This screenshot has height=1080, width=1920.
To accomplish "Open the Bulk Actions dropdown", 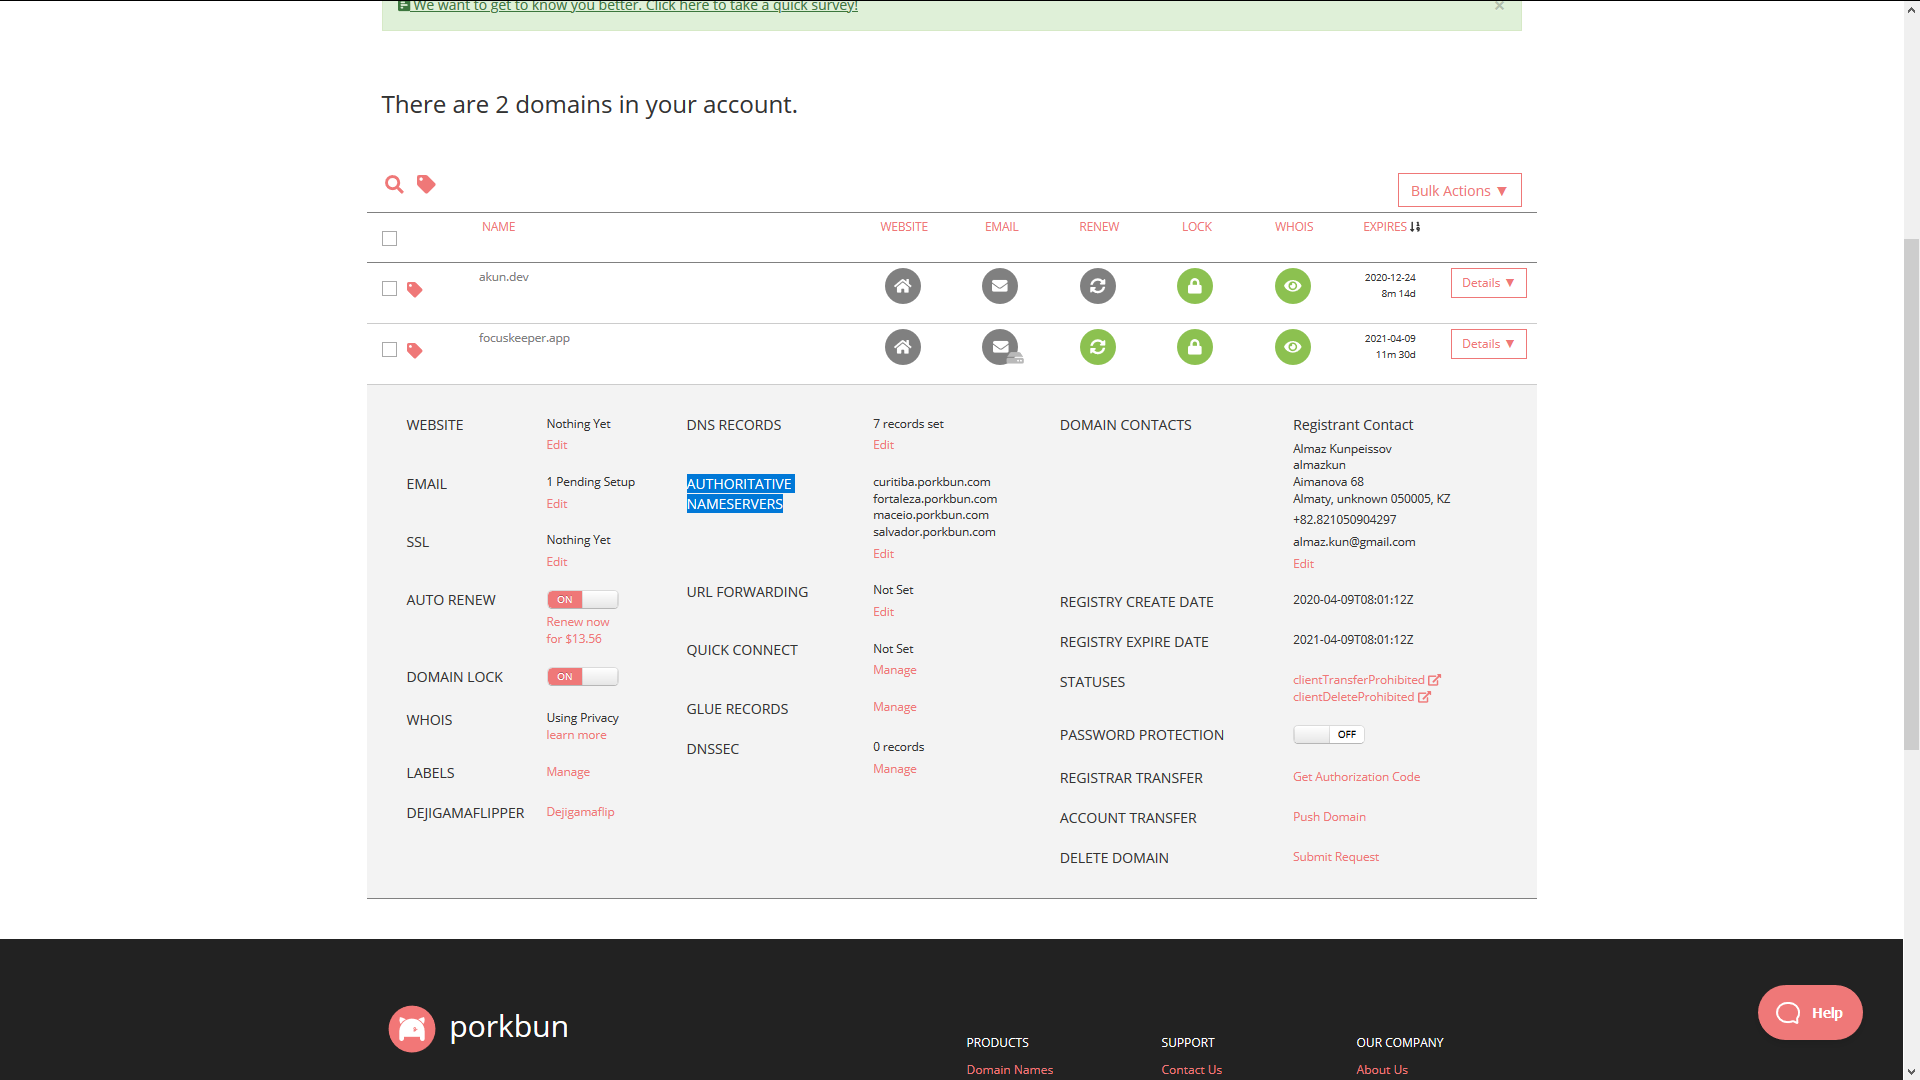I will pyautogui.click(x=1459, y=190).
